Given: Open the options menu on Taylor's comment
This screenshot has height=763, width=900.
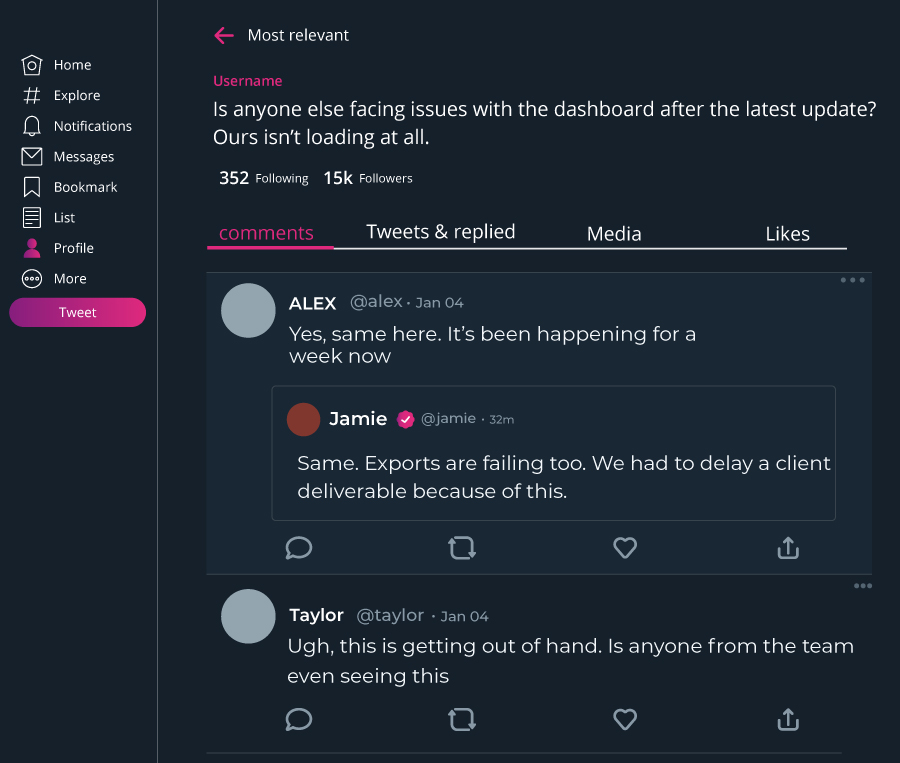Looking at the screenshot, I should [x=863, y=586].
